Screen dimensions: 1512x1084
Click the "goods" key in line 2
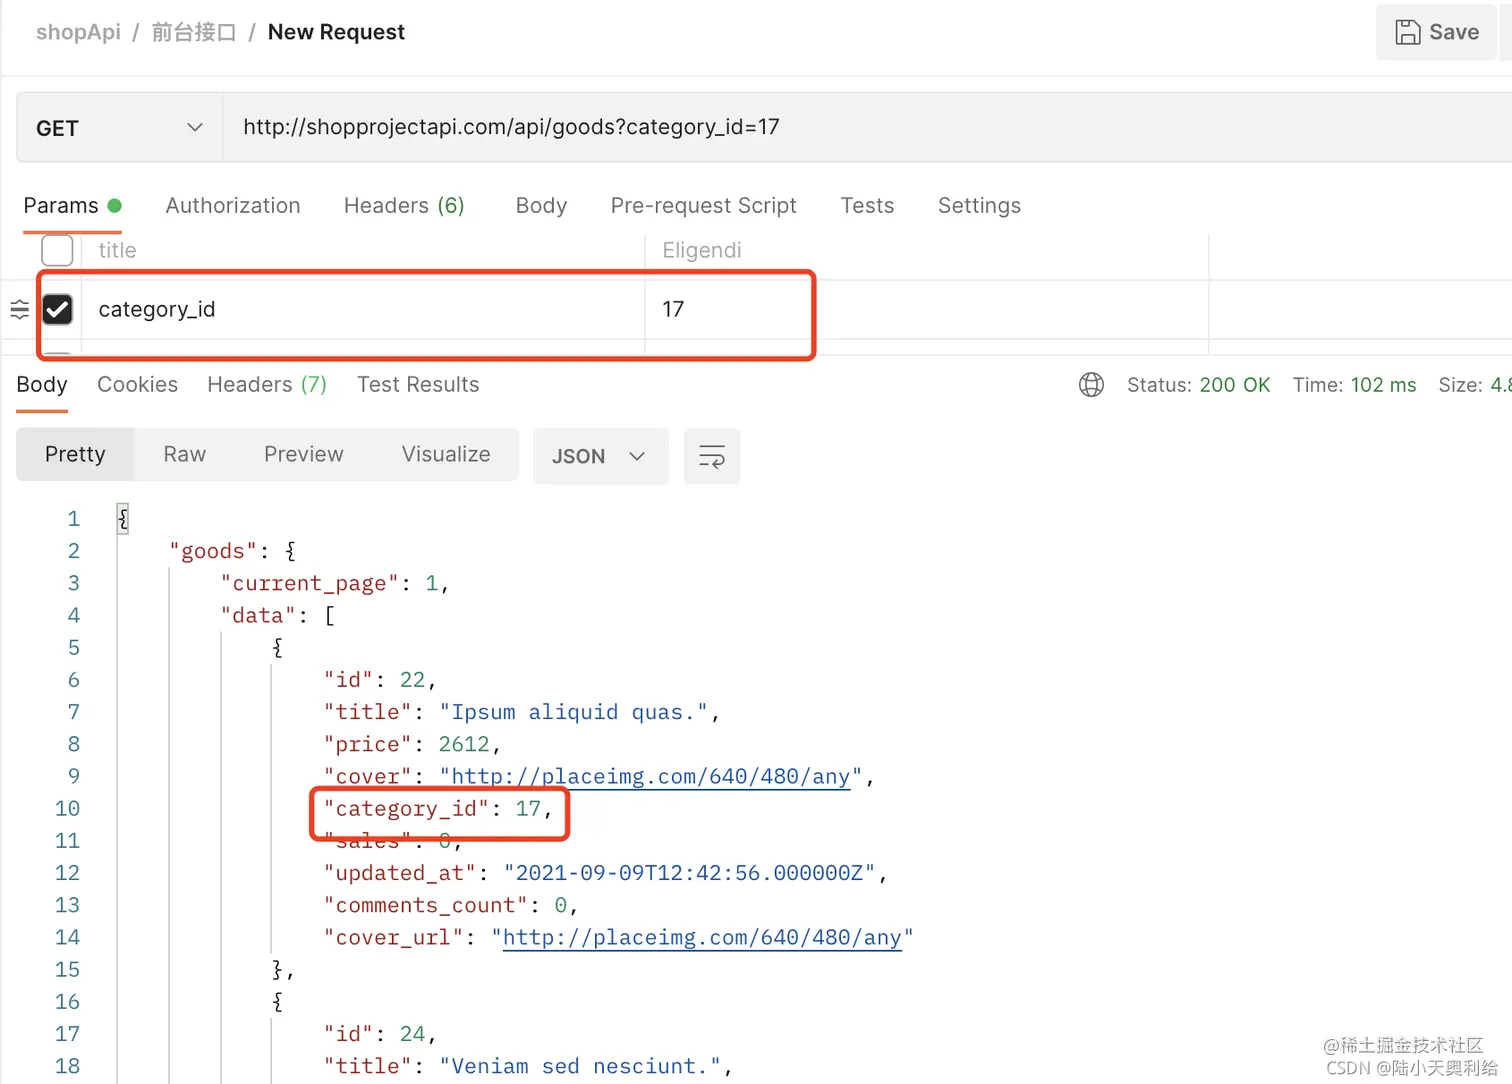[x=213, y=551]
